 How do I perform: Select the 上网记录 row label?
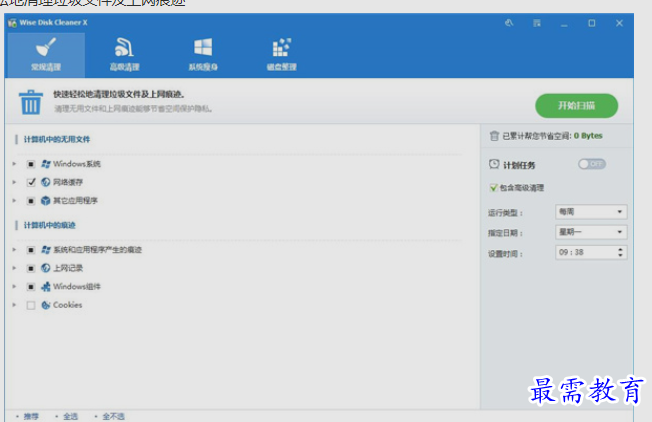tap(68, 268)
